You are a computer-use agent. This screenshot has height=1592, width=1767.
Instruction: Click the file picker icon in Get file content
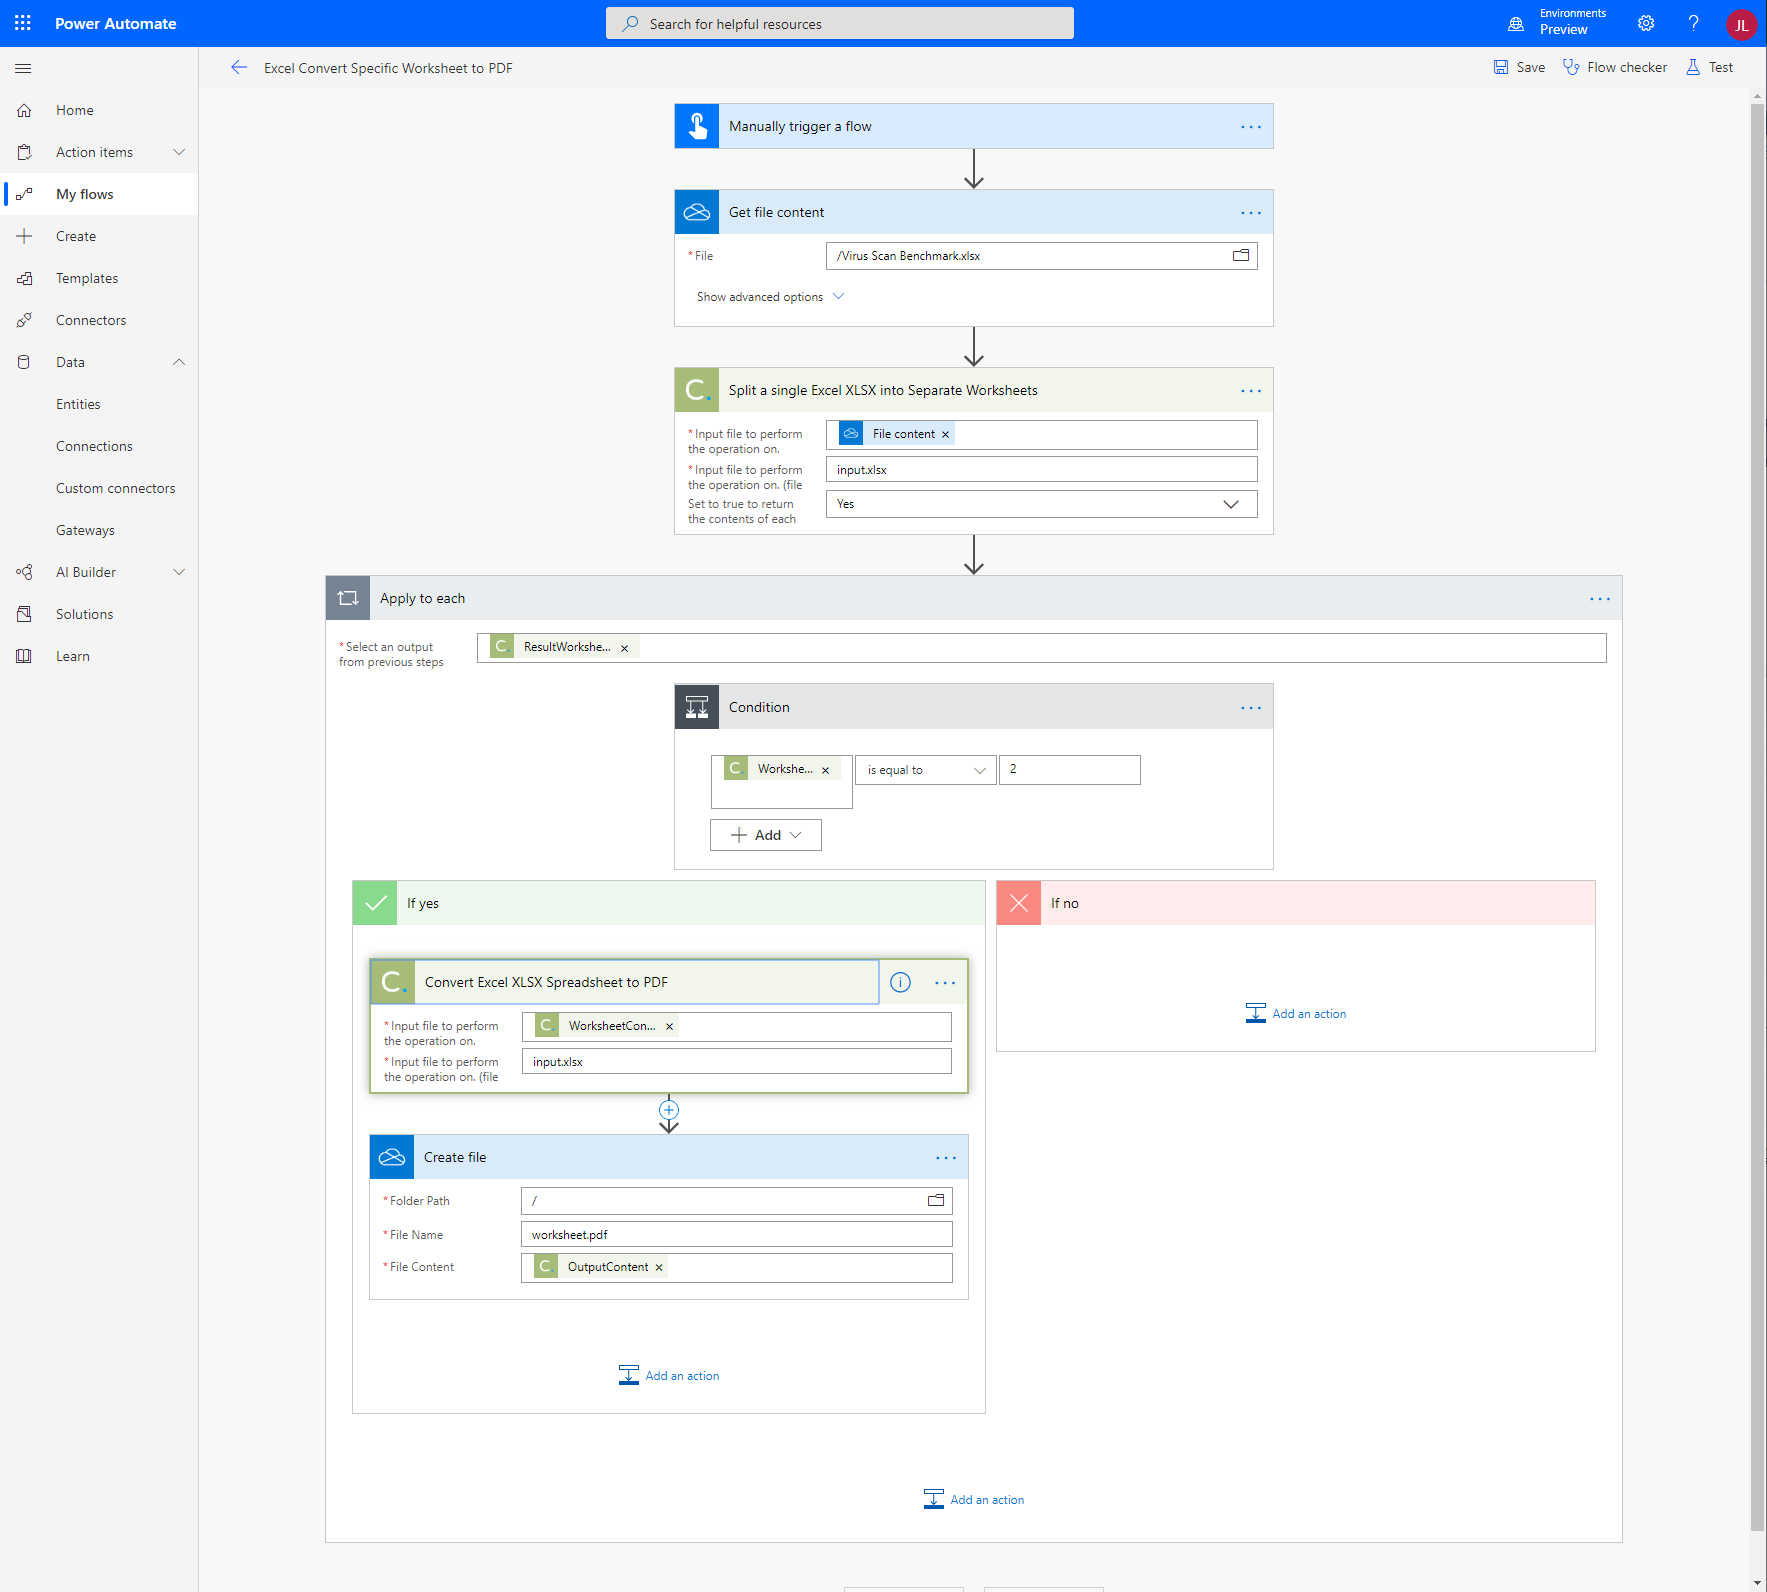(1240, 255)
